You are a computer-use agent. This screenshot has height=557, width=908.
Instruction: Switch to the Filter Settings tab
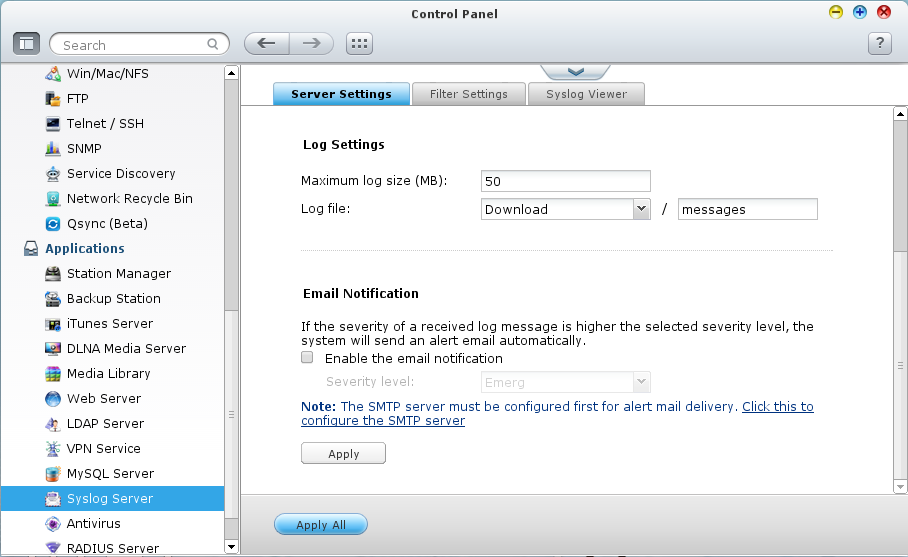(469, 94)
